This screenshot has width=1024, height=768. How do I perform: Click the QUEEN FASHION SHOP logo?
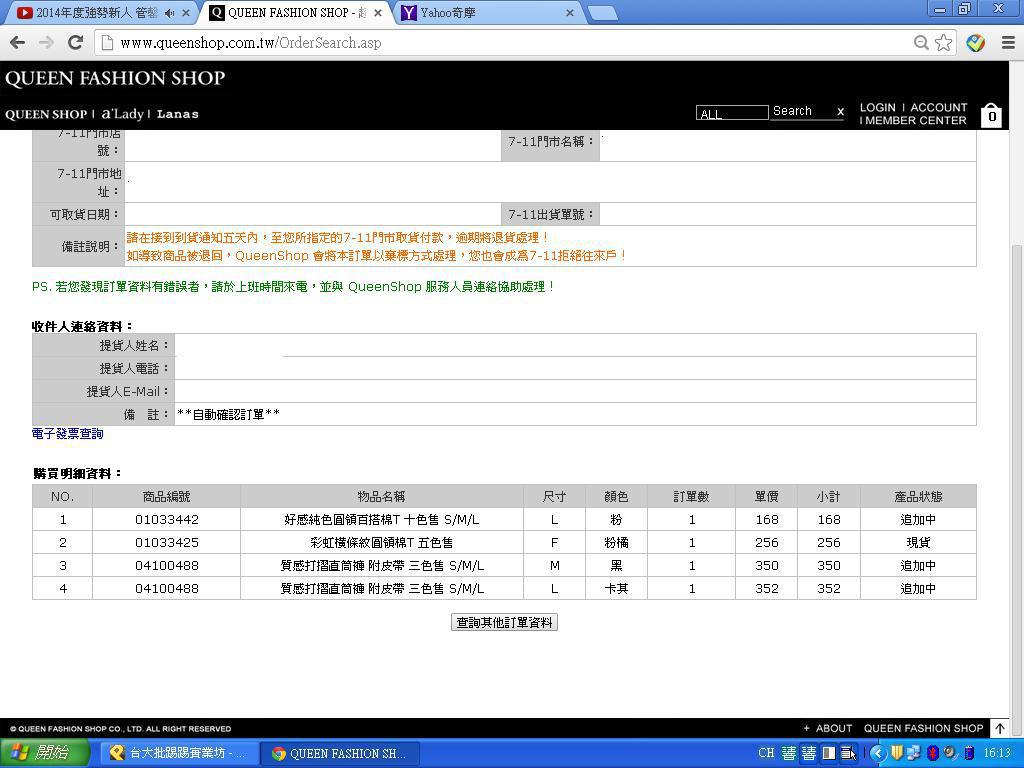pyautogui.click(x=115, y=78)
